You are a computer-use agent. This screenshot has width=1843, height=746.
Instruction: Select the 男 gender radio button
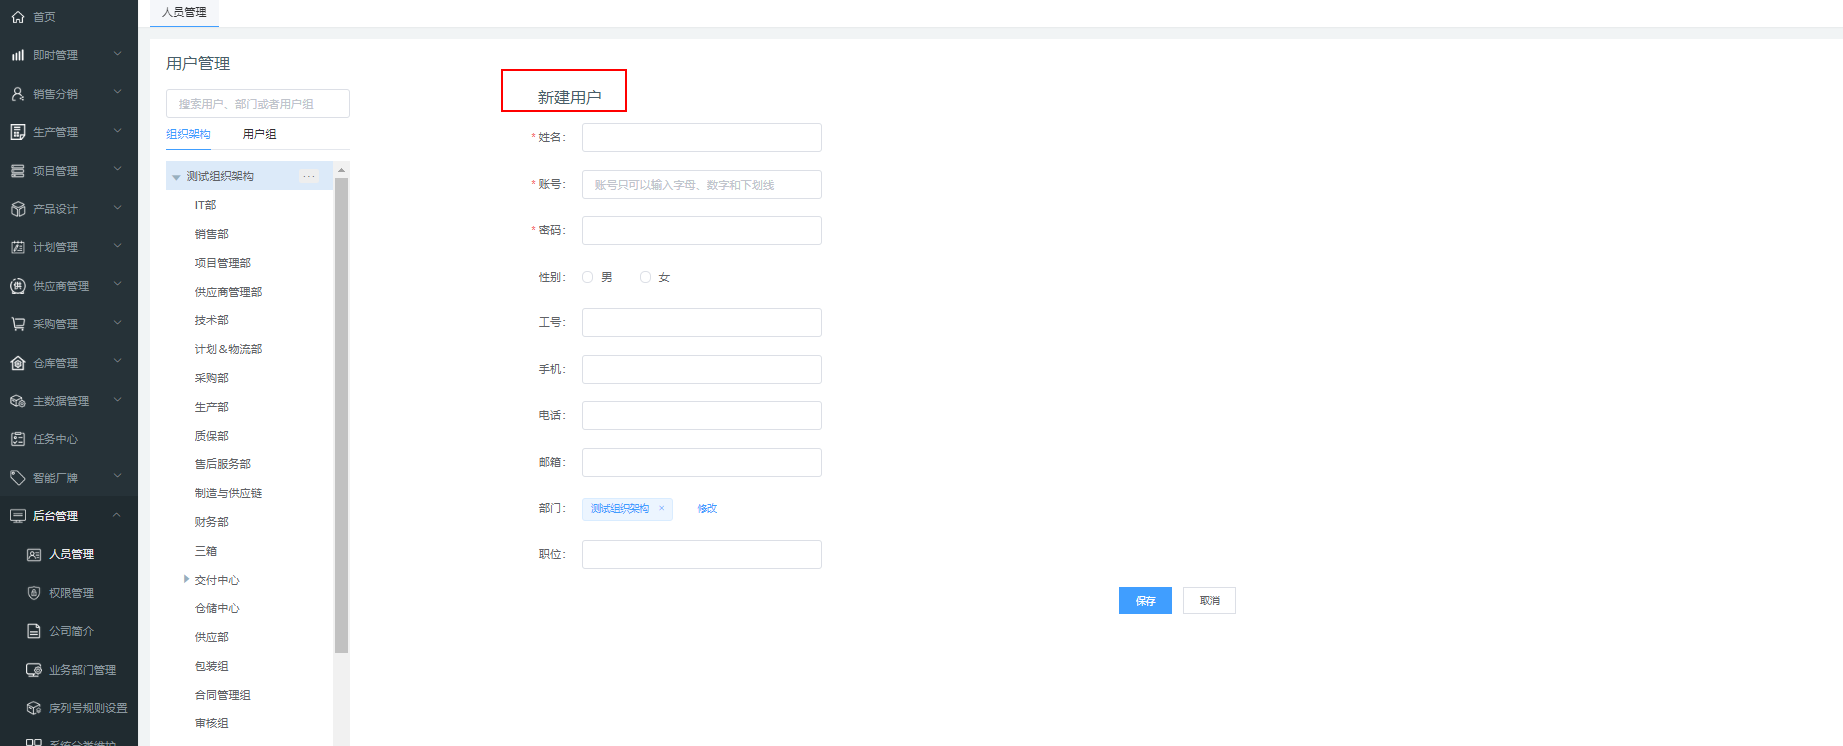coord(588,277)
